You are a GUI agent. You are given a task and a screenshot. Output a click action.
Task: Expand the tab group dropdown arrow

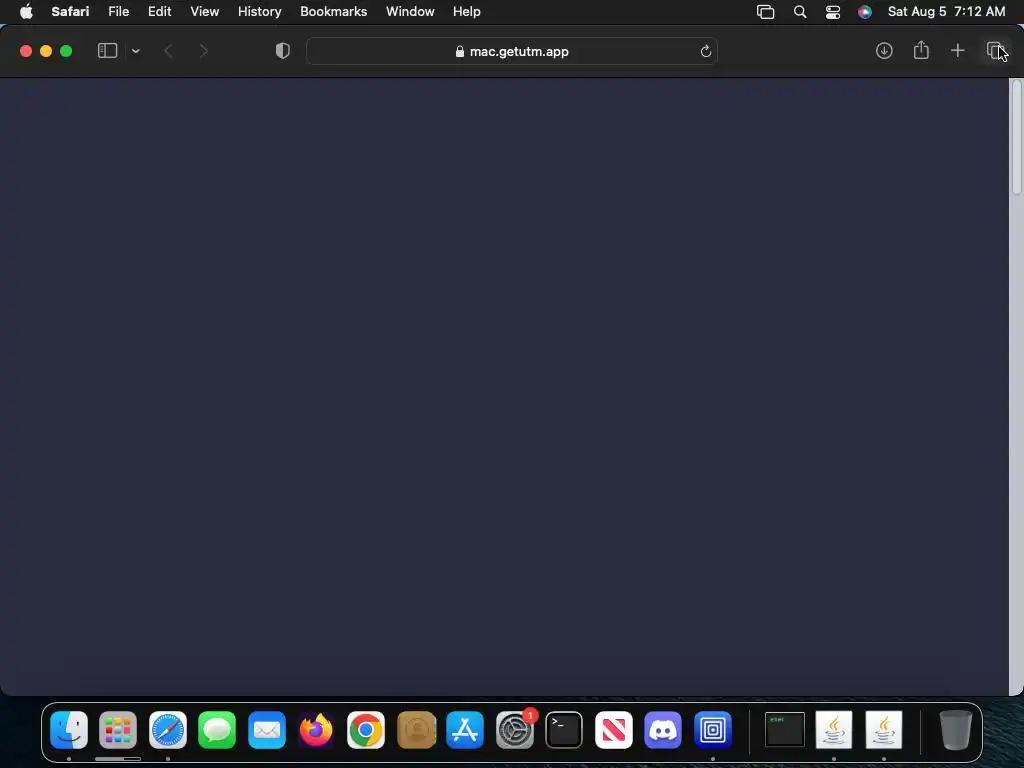tap(136, 51)
